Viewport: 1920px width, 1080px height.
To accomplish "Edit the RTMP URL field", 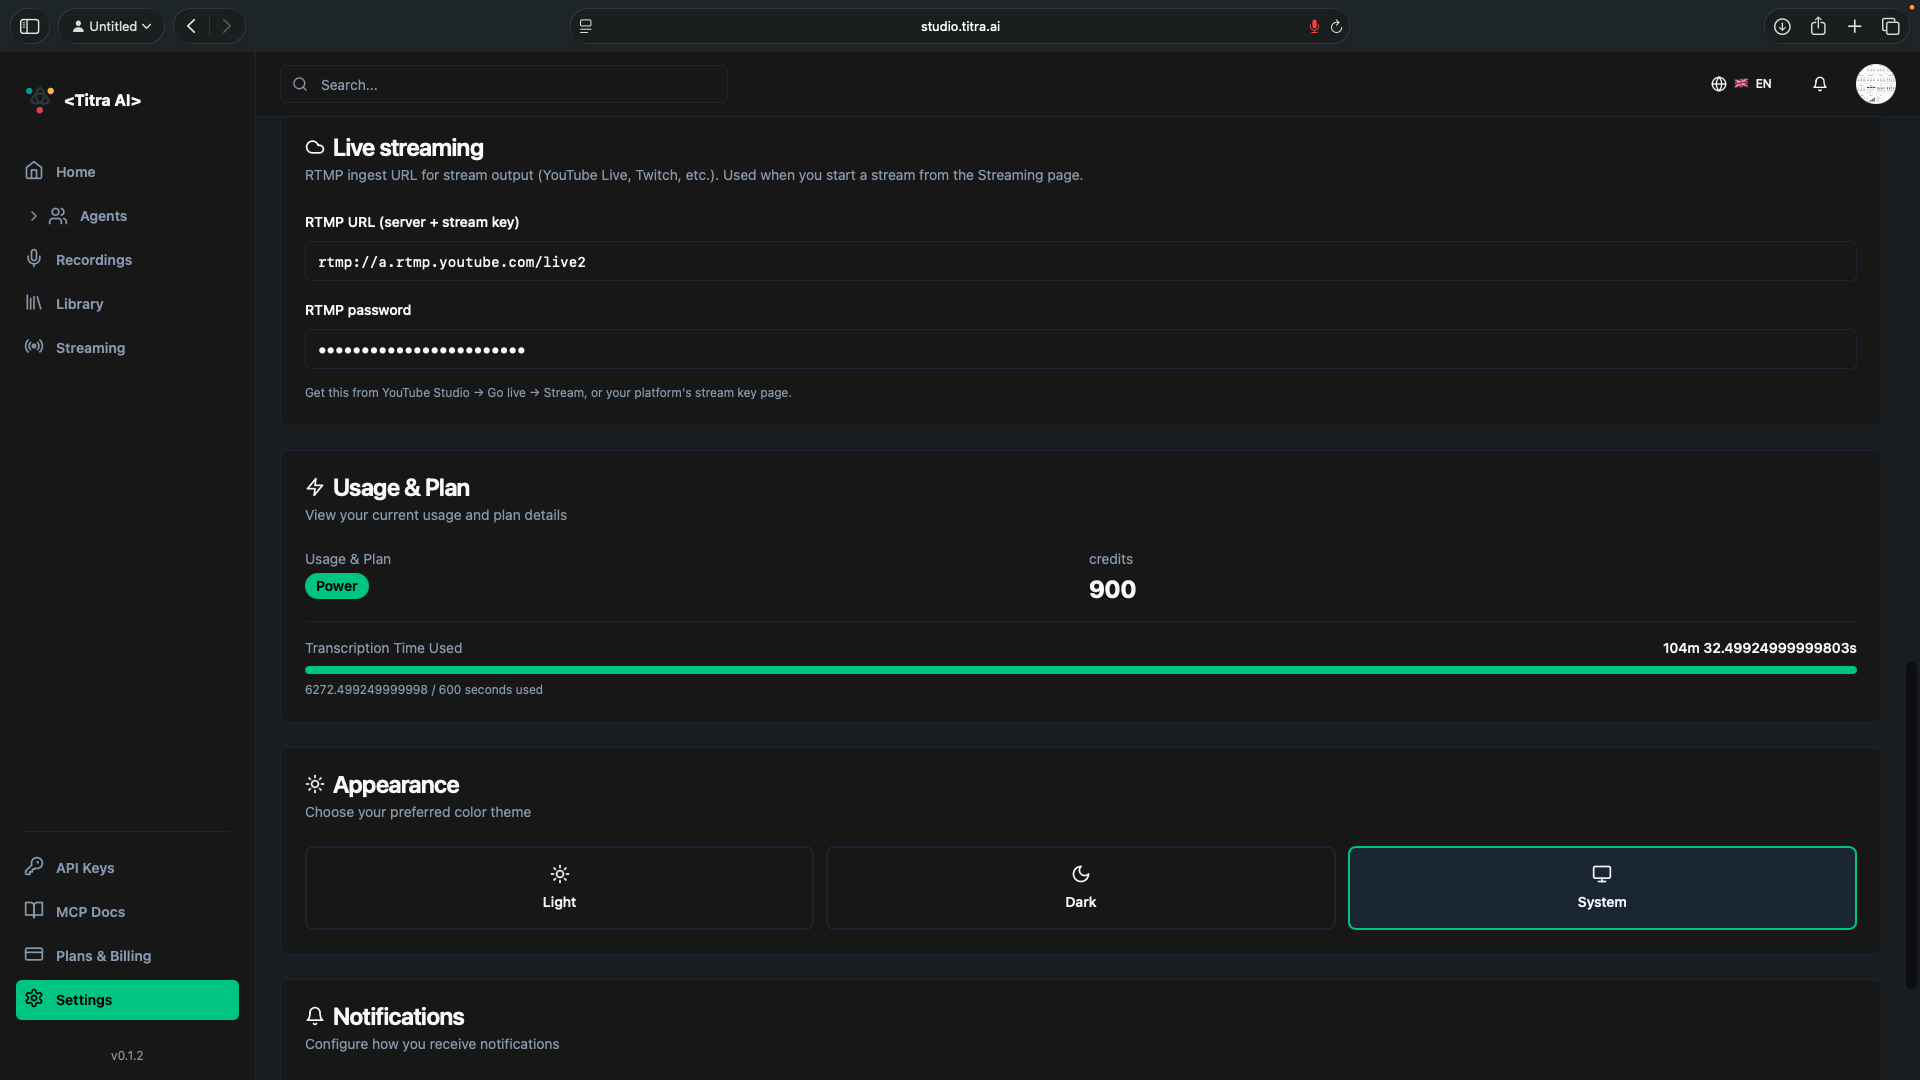I will tap(1080, 262).
